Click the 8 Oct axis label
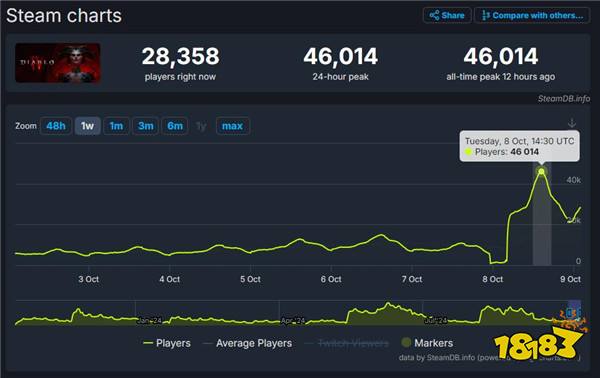Image resolution: width=600 pixels, height=378 pixels. (492, 279)
